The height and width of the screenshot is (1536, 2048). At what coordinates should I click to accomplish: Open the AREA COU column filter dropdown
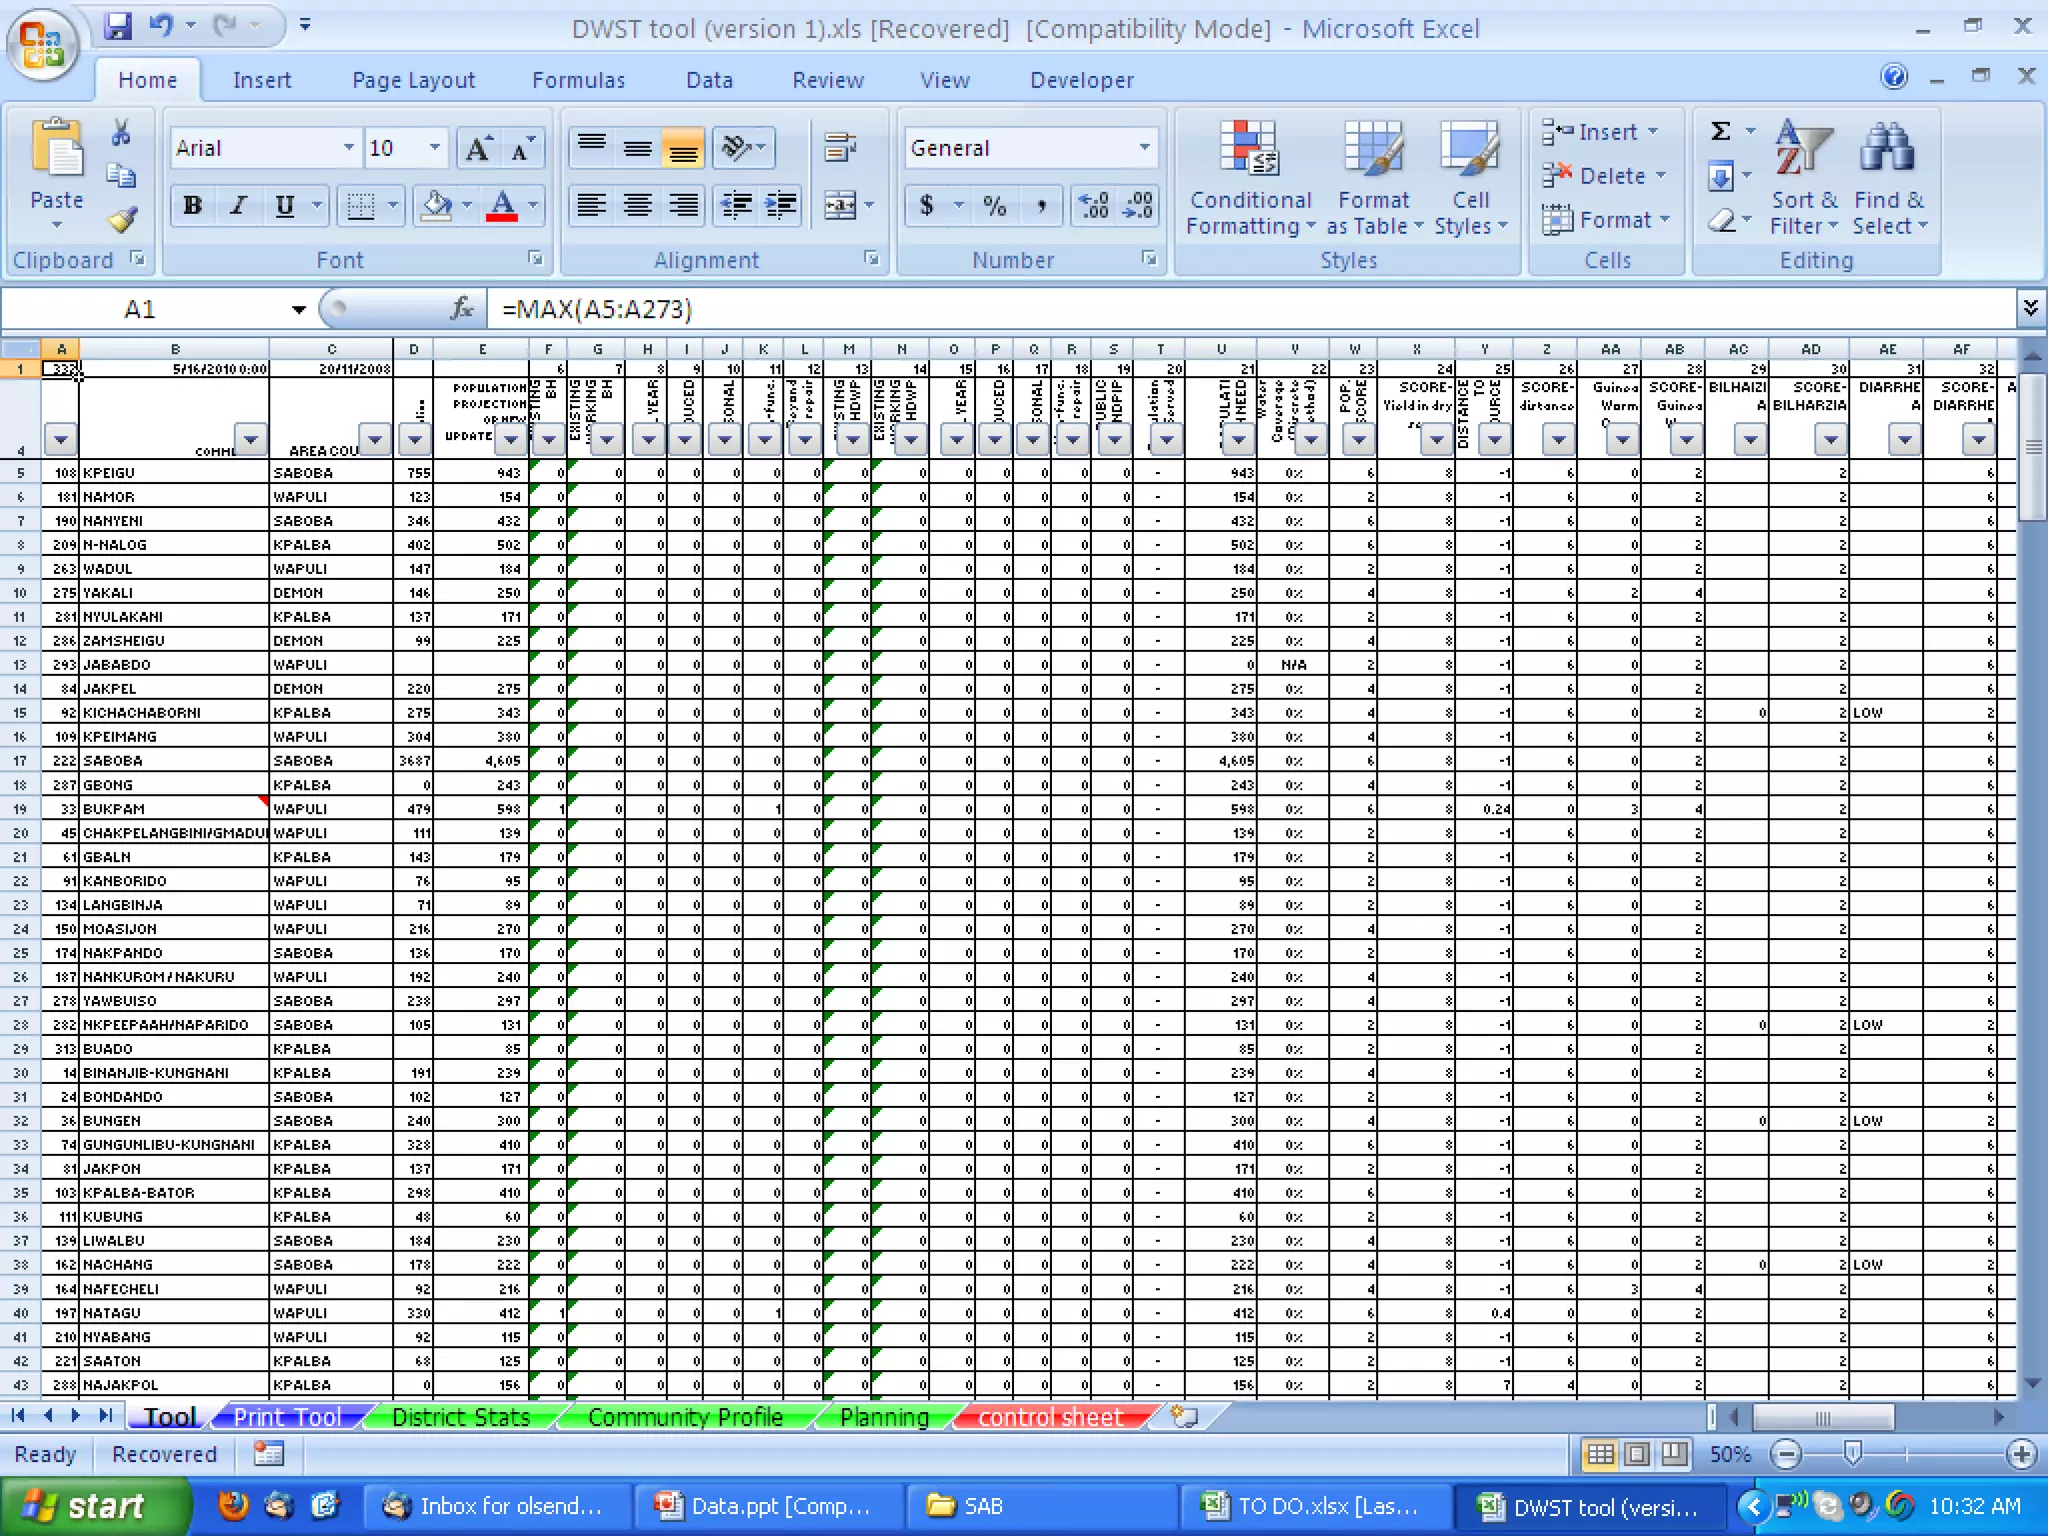375,440
